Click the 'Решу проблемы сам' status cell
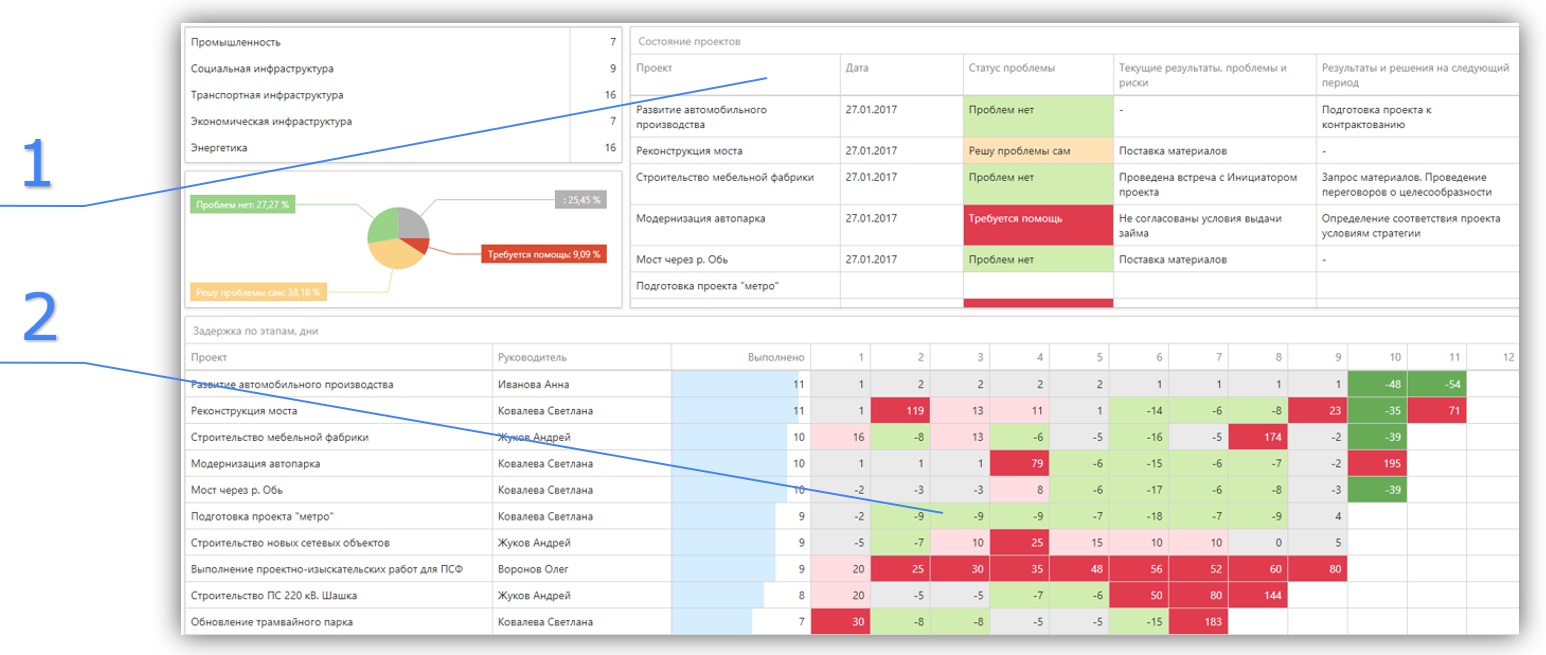Image resolution: width=1546 pixels, height=655 pixels. click(1037, 151)
